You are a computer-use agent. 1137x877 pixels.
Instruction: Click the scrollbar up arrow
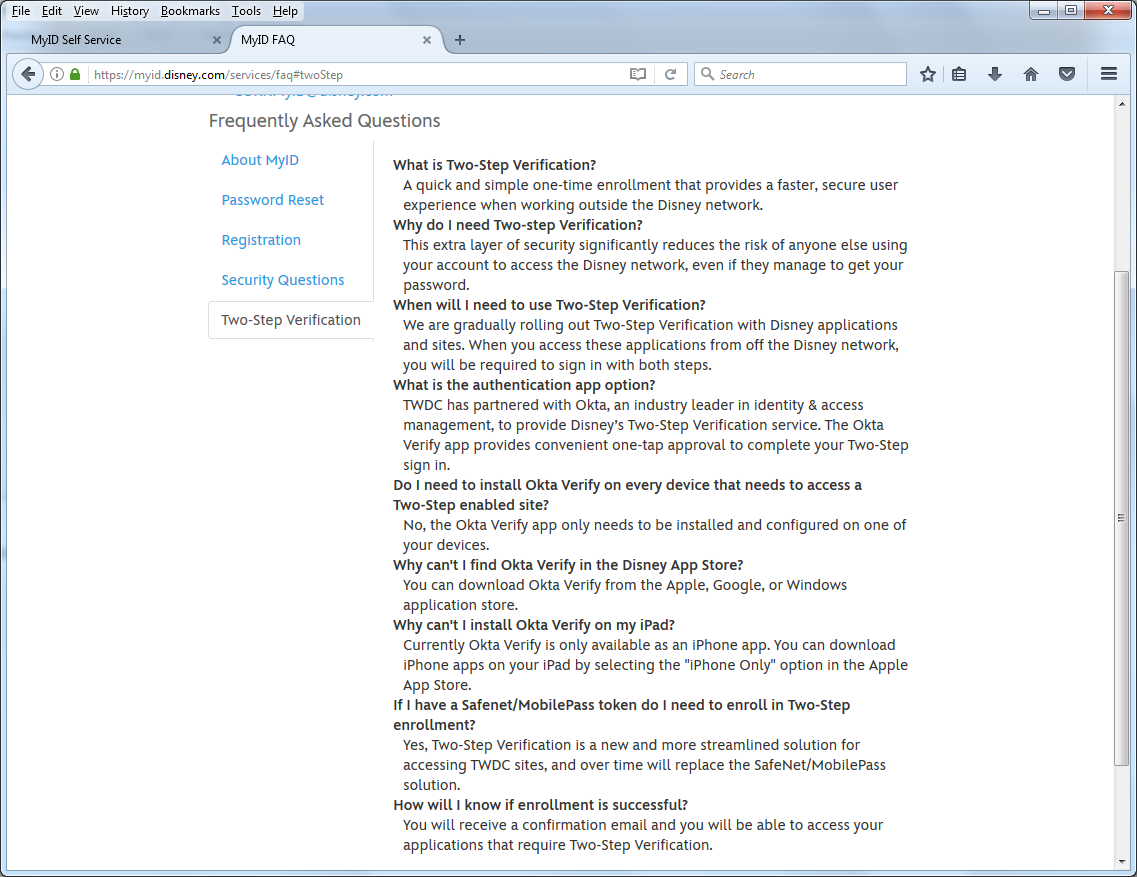point(1122,104)
